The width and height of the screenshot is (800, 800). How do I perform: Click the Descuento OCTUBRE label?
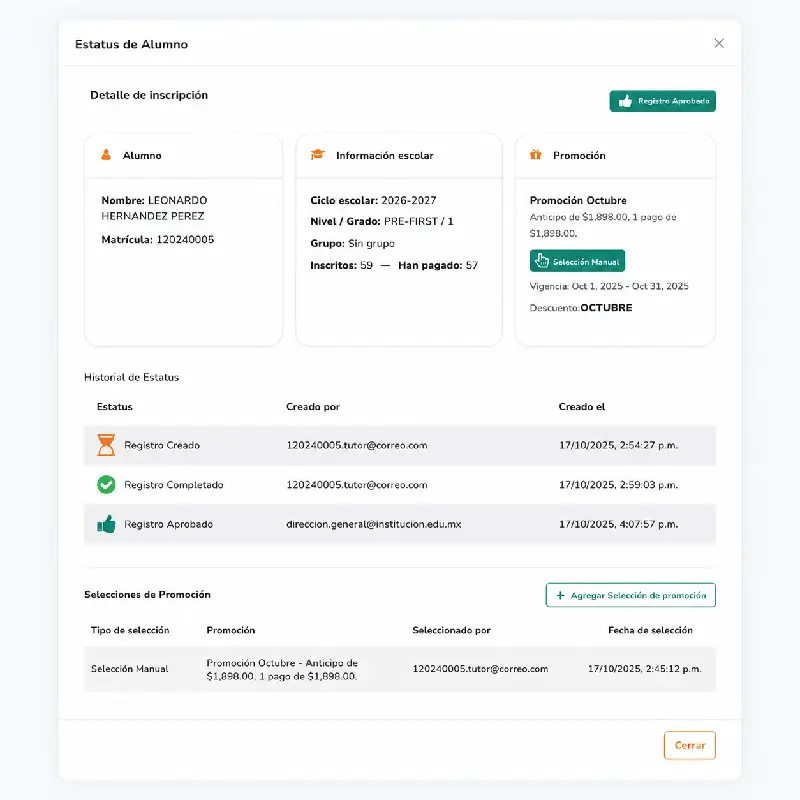point(581,308)
